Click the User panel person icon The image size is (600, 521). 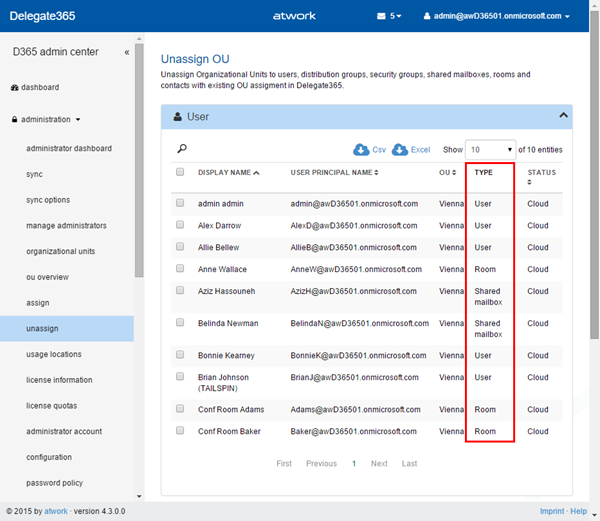point(177,117)
